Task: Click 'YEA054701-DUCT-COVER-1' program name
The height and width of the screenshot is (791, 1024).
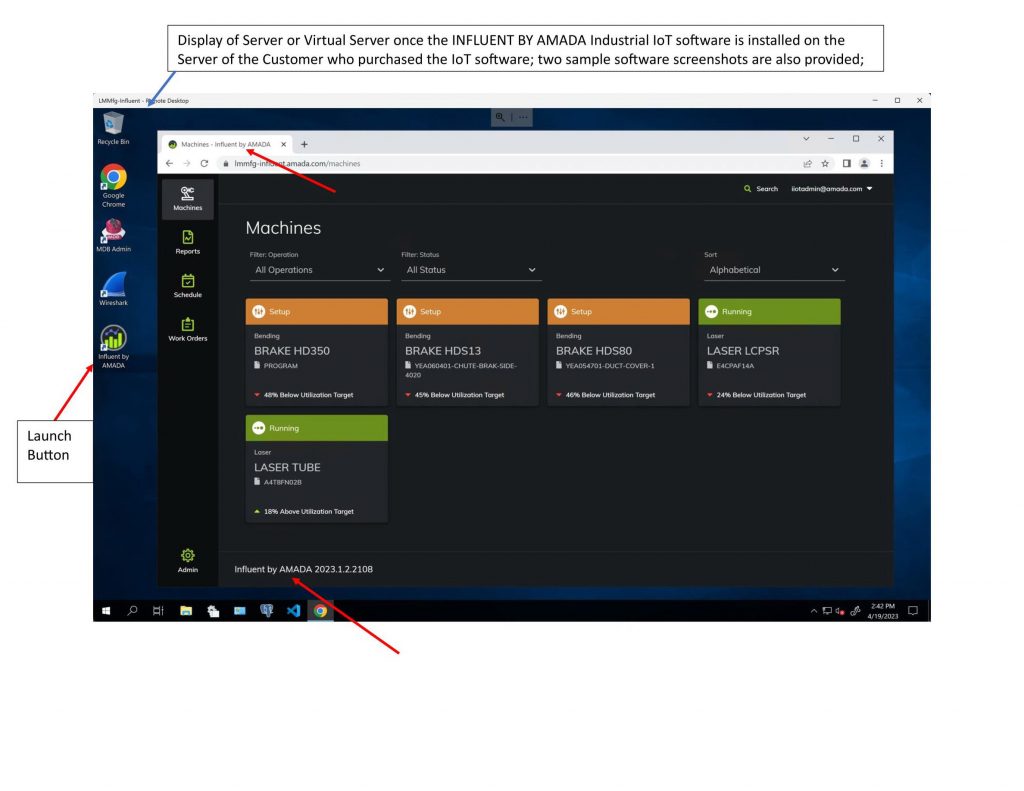Action: (x=610, y=366)
